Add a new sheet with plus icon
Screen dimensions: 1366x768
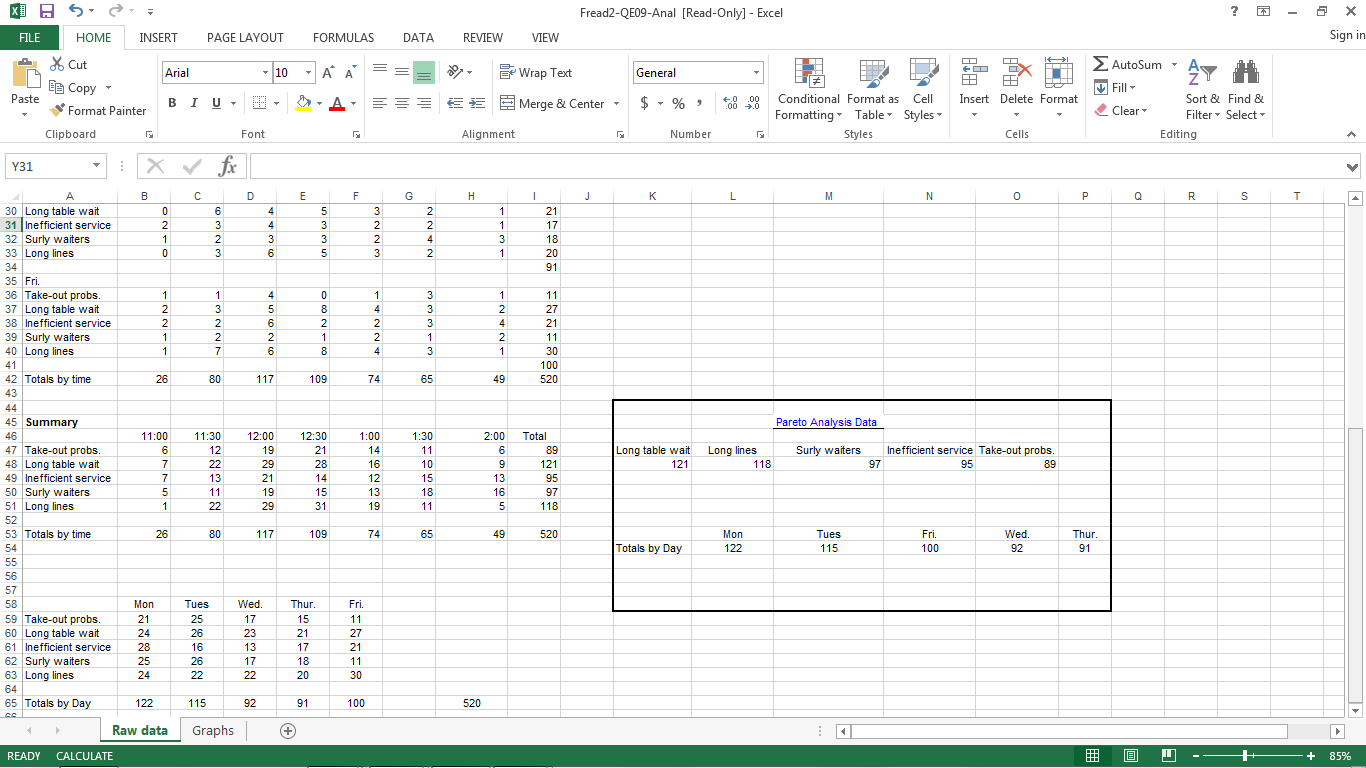pyautogui.click(x=288, y=731)
